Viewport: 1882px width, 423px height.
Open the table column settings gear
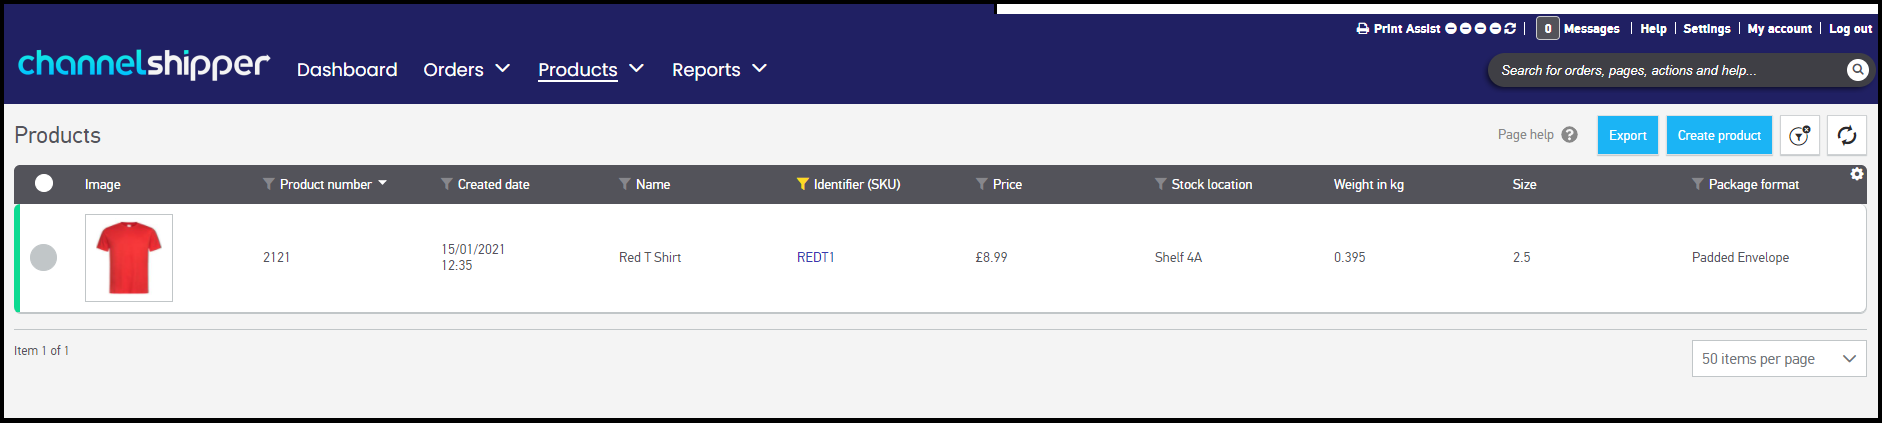1857,174
